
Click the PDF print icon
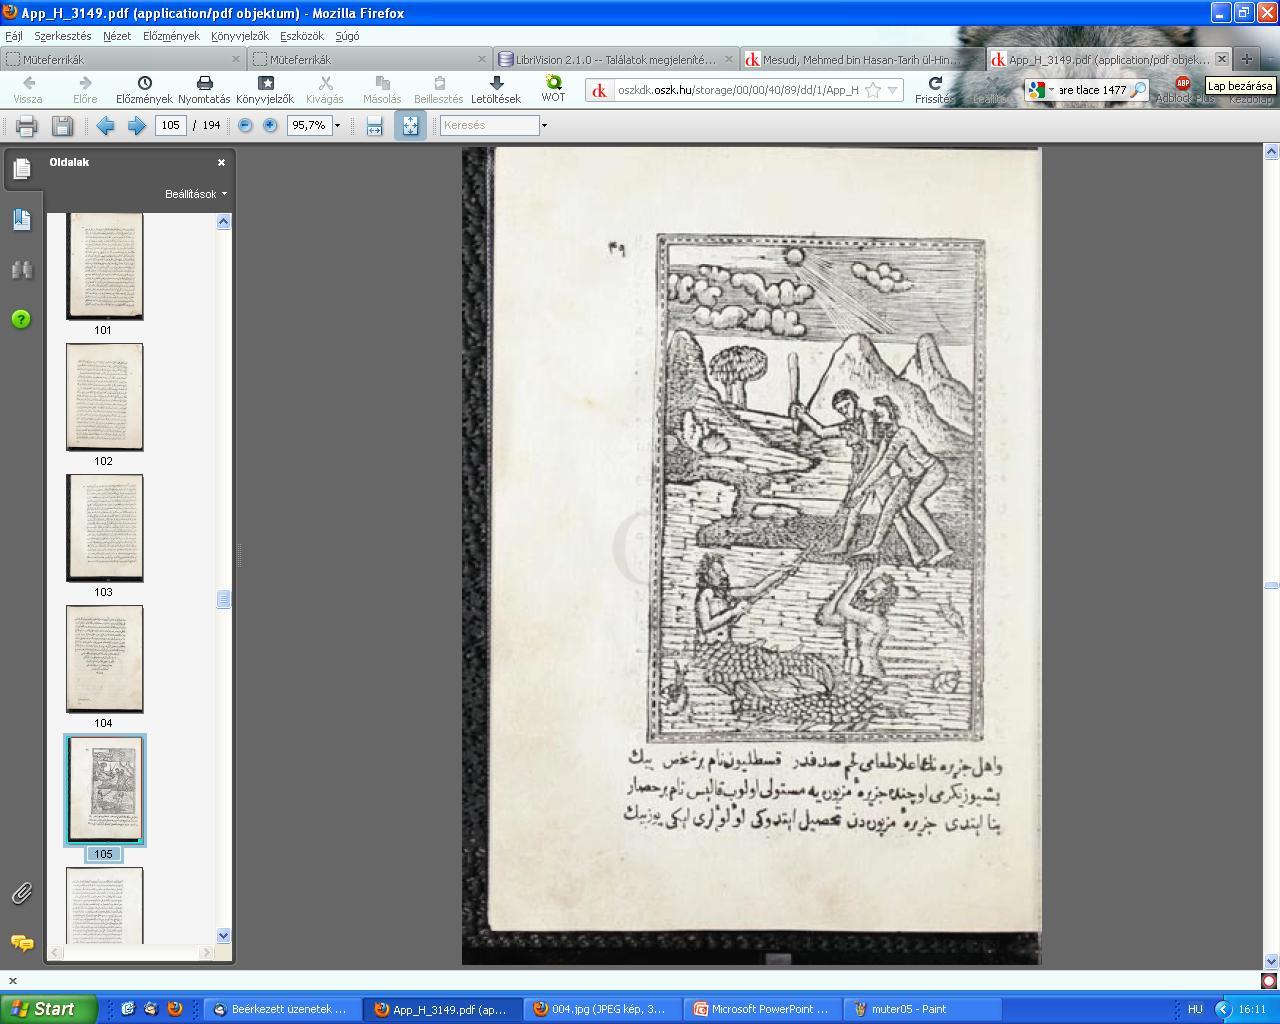point(26,126)
